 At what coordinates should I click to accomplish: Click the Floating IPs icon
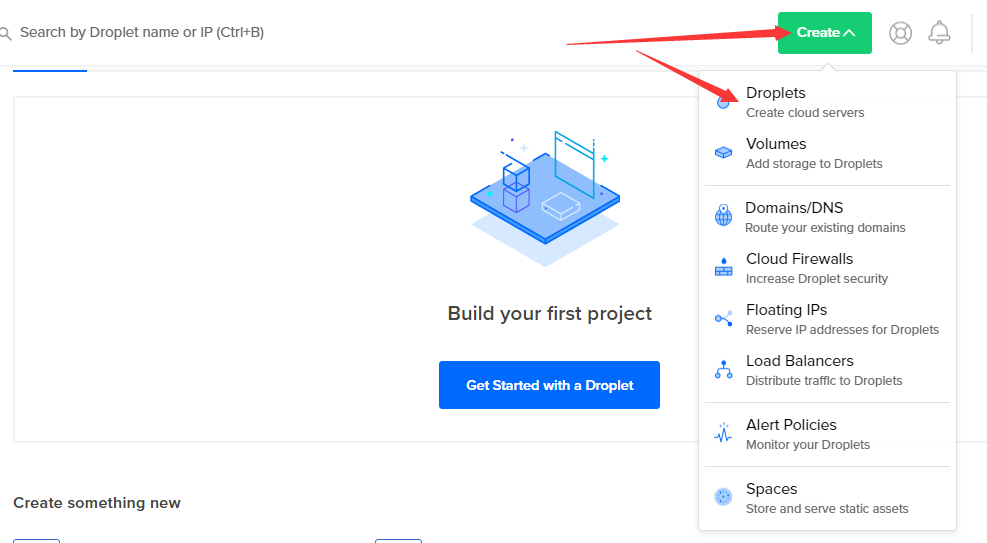click(x=723, y=318)
